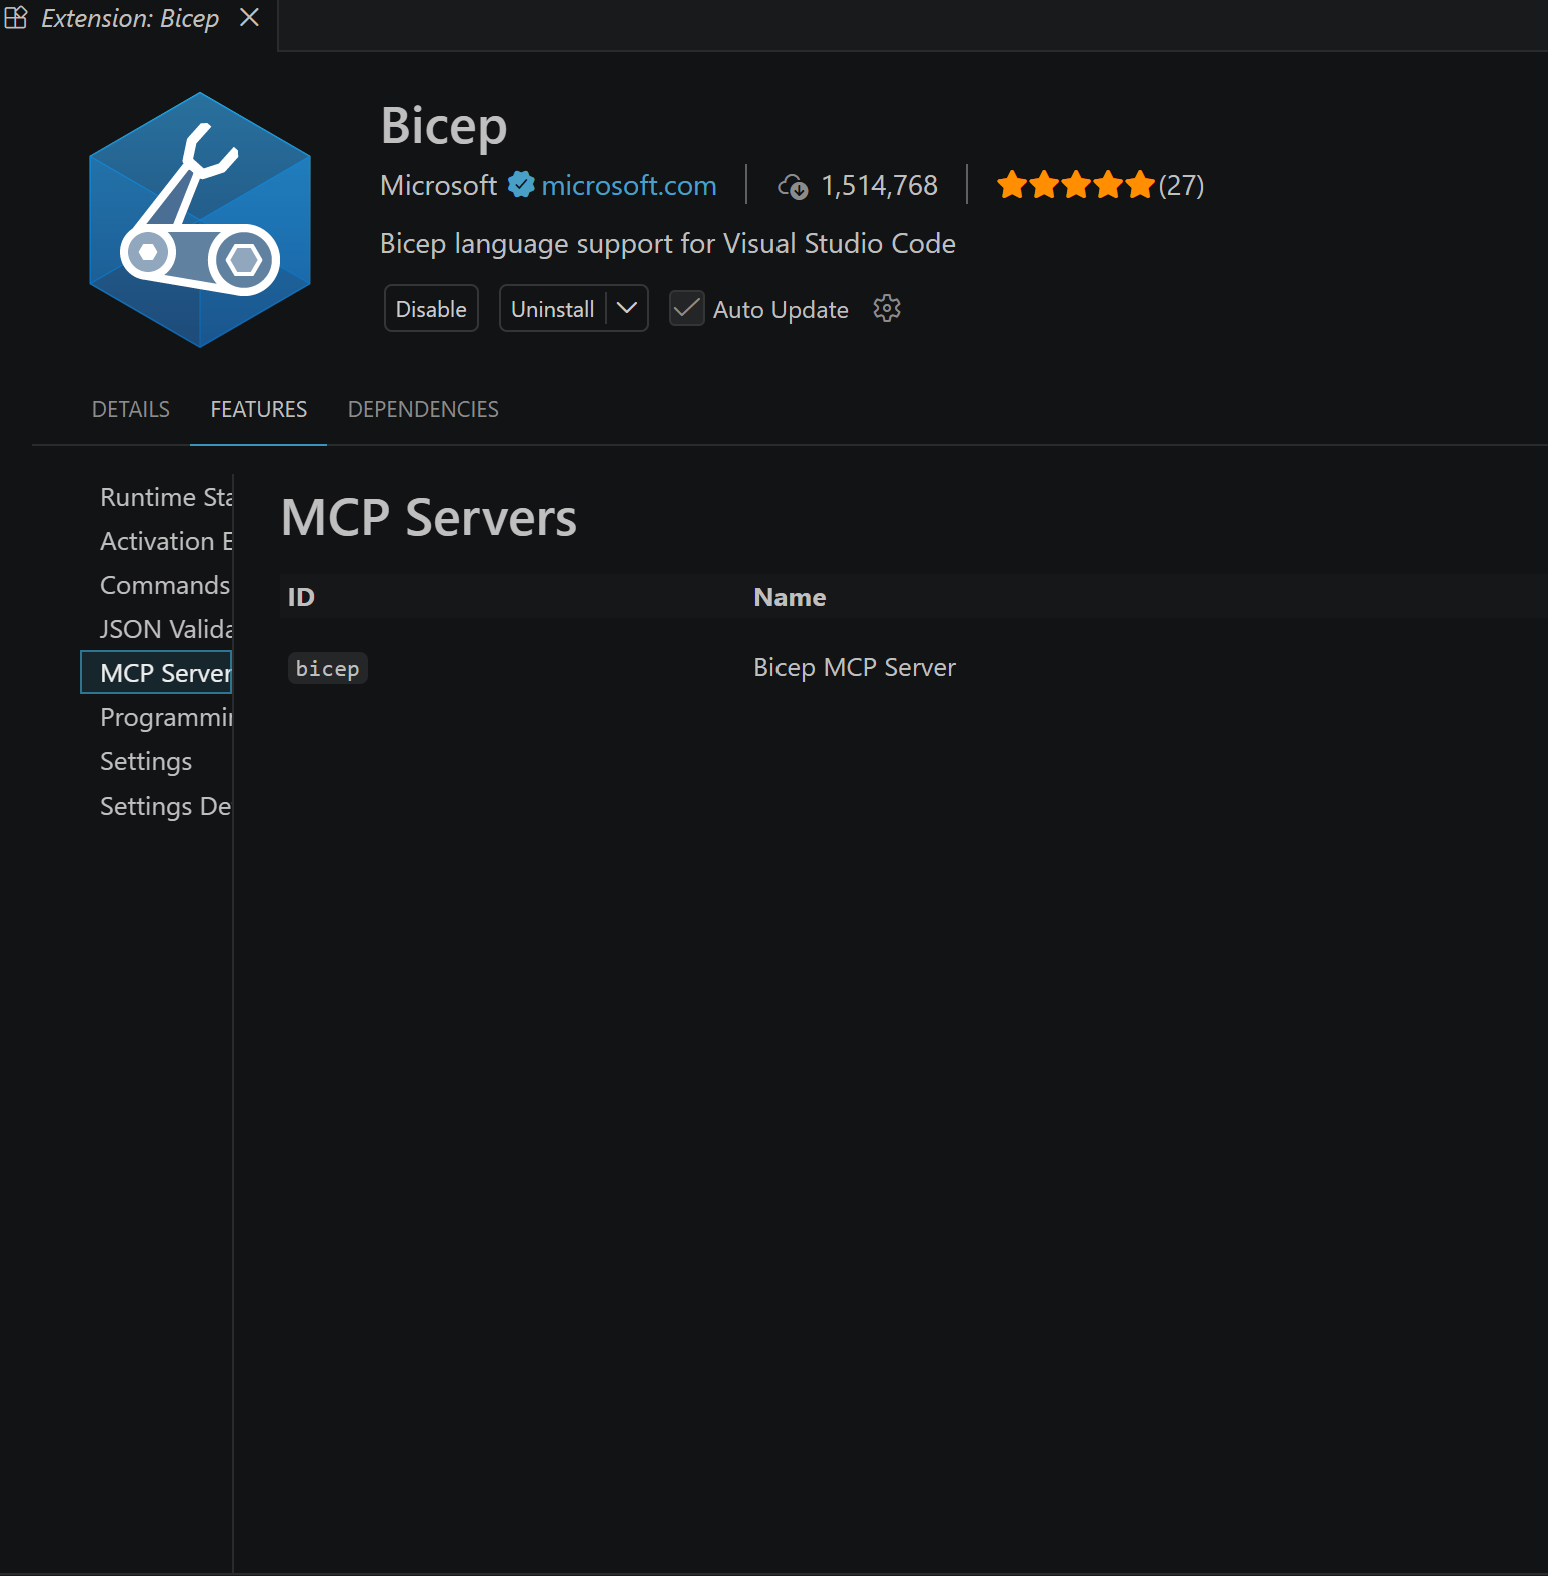
Task: Click the verified publisher badge icon
Action: (520, 185)
